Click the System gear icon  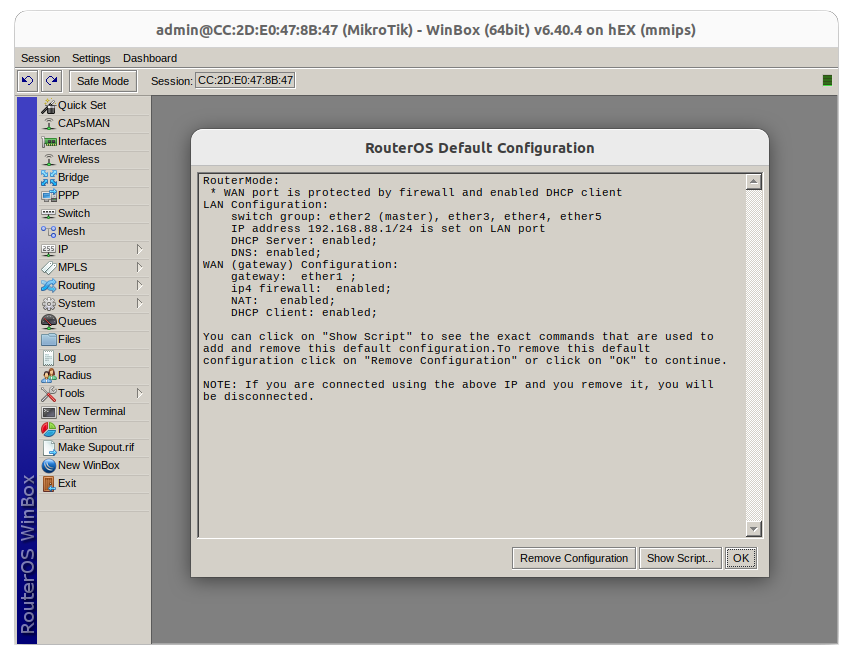click(49, 304)
